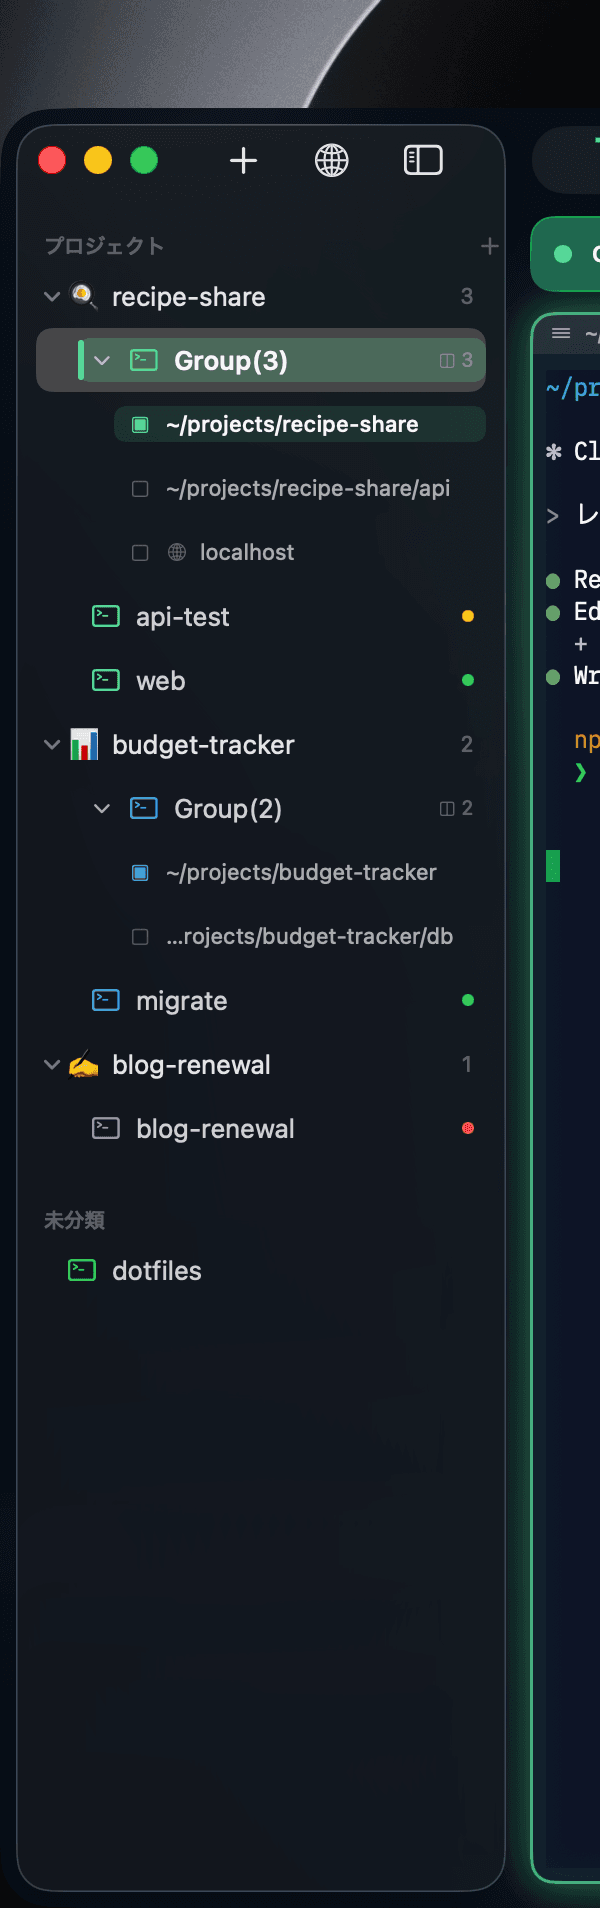Viewport: 600px width, 1908px height.
Task: Collapse the Group(2) chevron
Action: 102,808
